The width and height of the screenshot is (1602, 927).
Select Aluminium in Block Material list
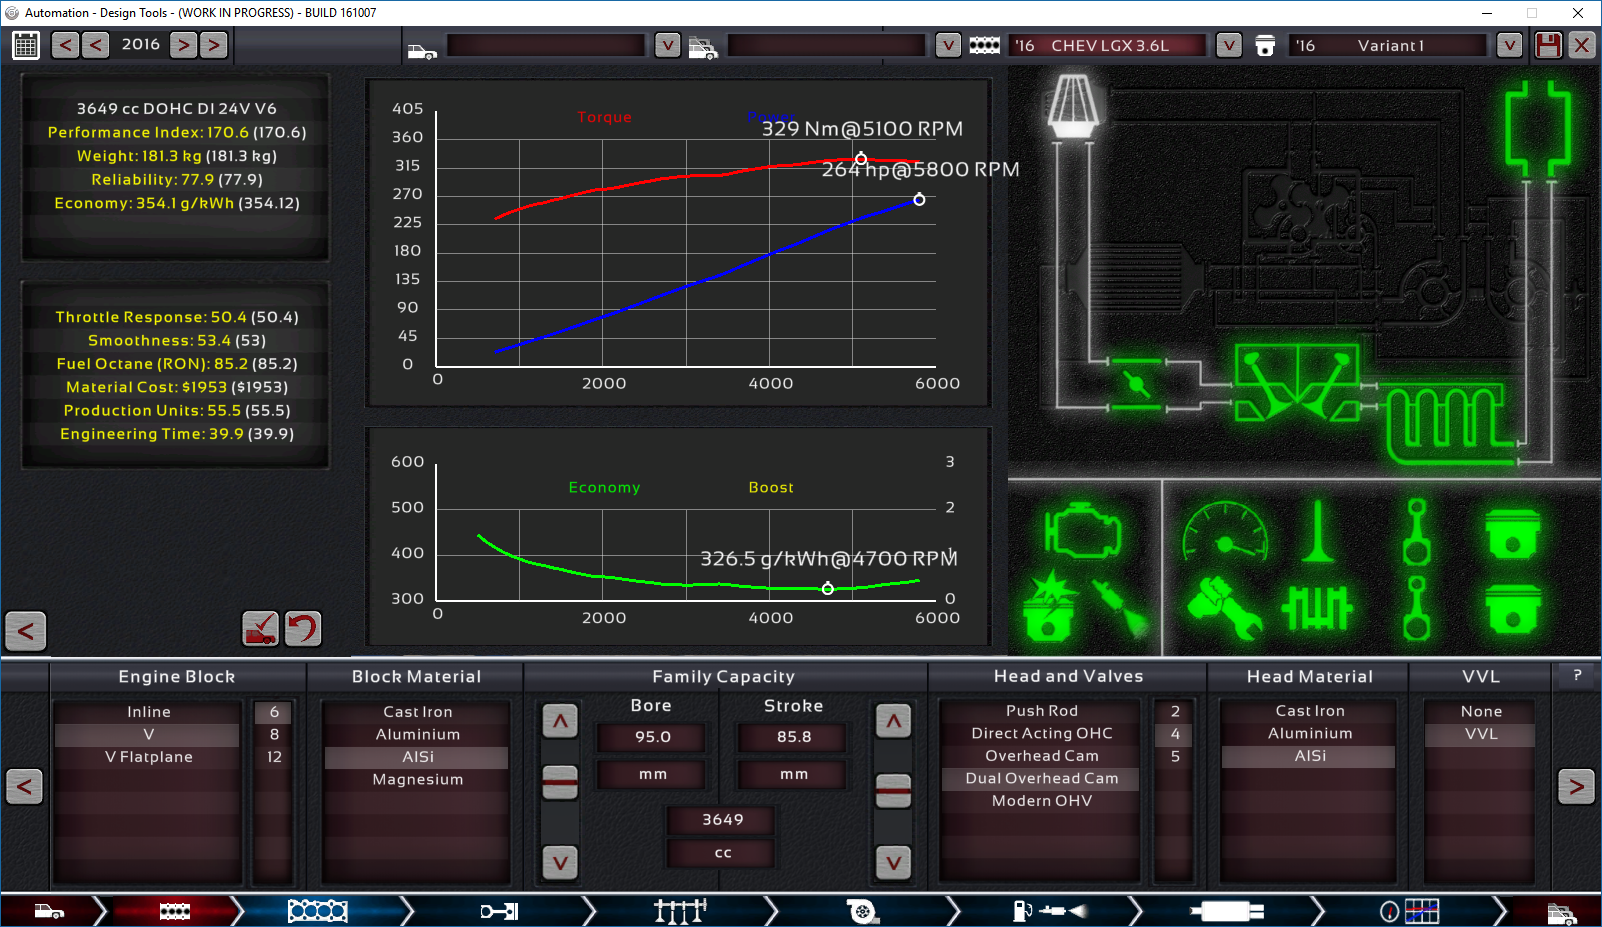click(x=418, y=734)
